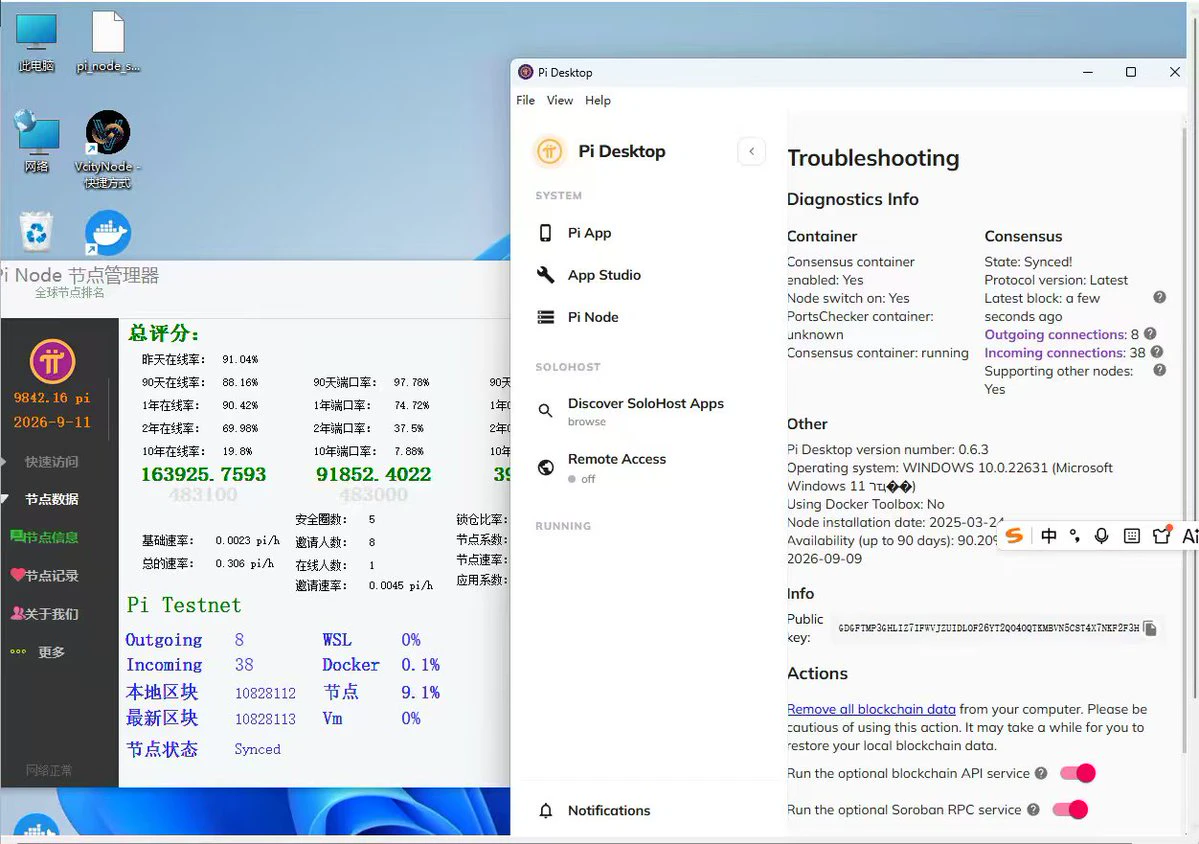This screenshot has height=844, width=1199.
Task: Show help for Latest block
Action: point(1159,297)
